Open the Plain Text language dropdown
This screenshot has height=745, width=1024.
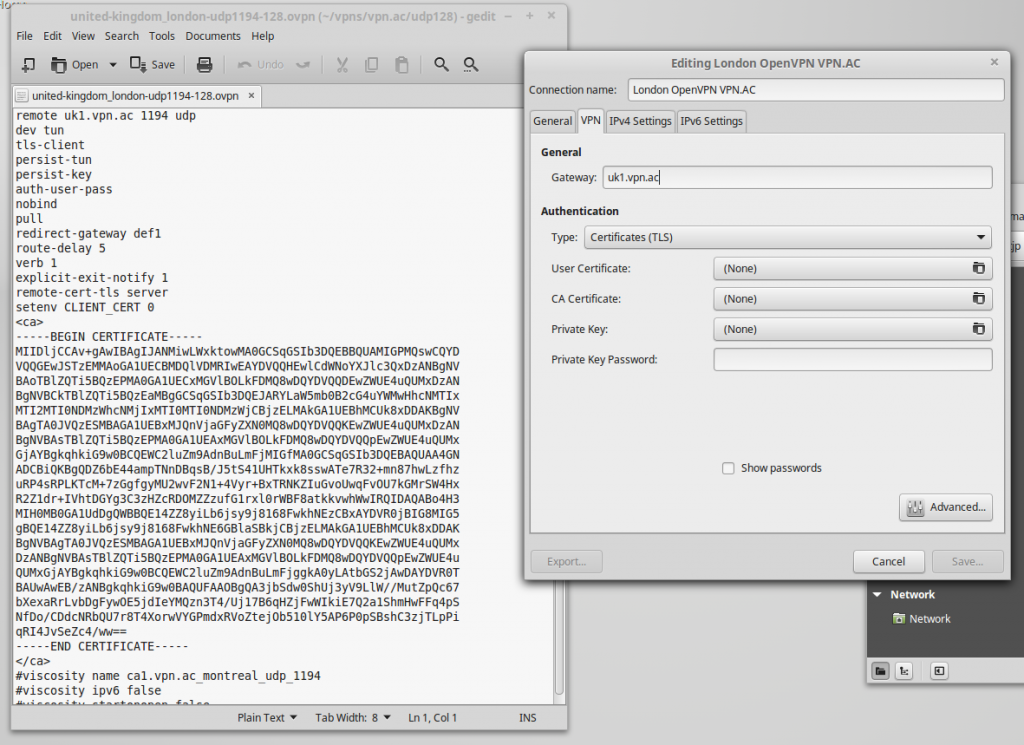coord(267,718)
